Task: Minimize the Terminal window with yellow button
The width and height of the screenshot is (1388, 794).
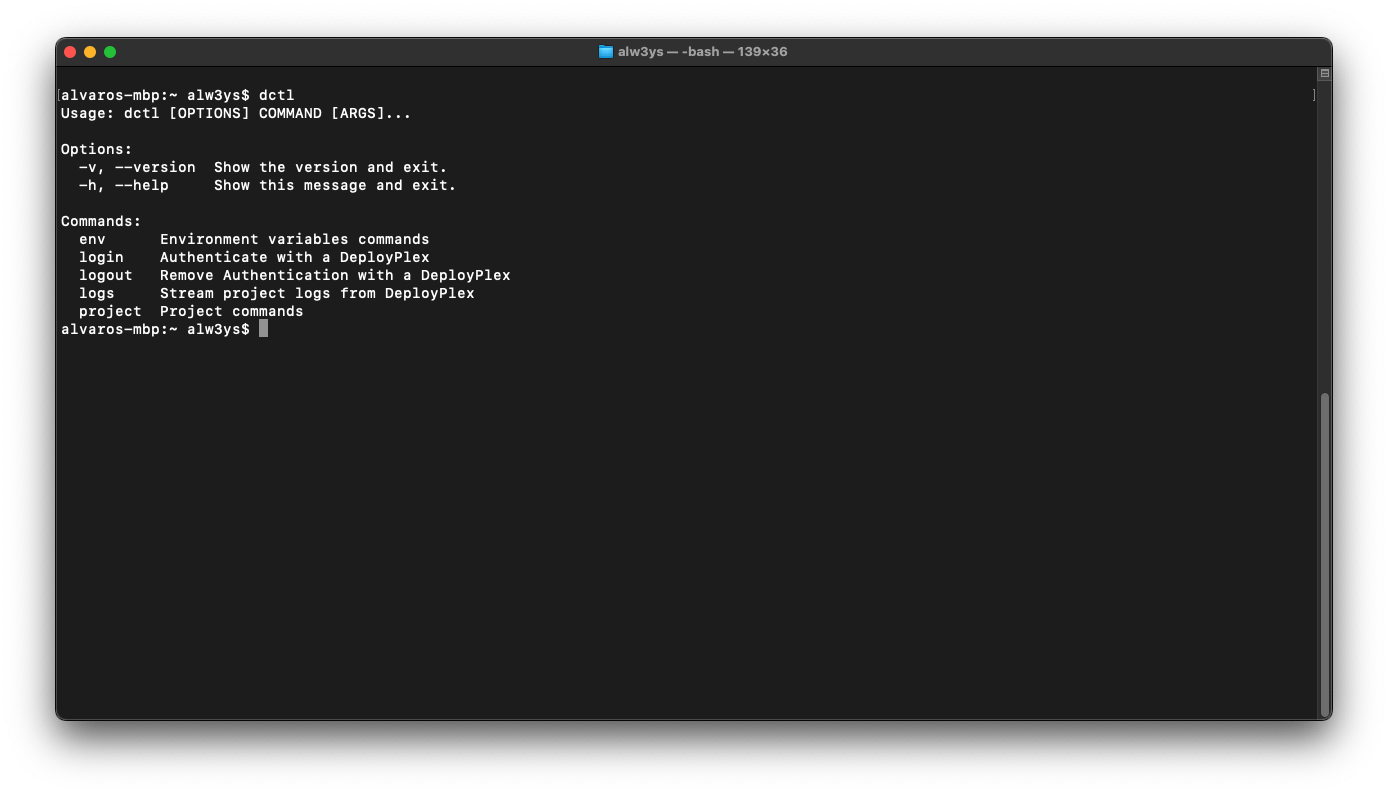Action: [x=90, y=52]
